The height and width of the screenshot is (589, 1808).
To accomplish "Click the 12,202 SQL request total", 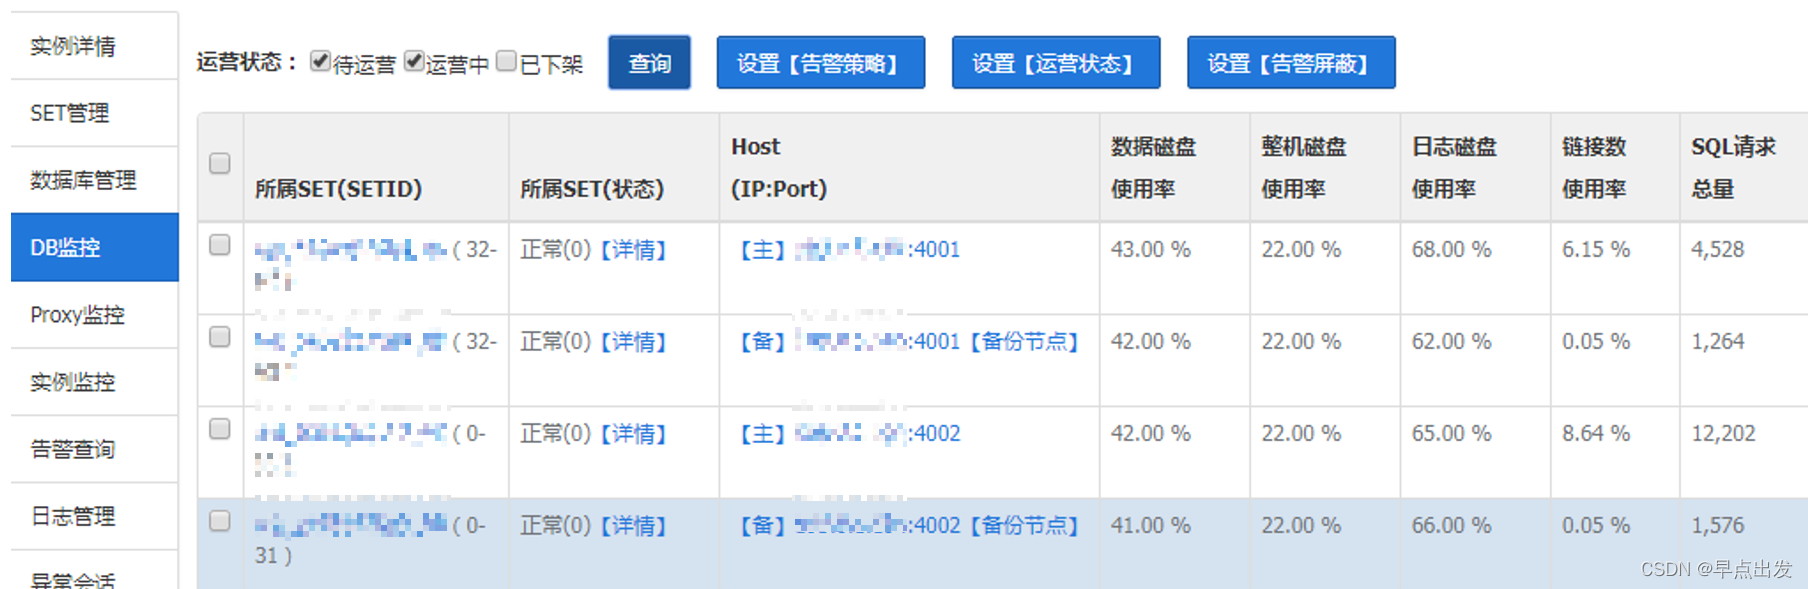I will [1723, 434].
